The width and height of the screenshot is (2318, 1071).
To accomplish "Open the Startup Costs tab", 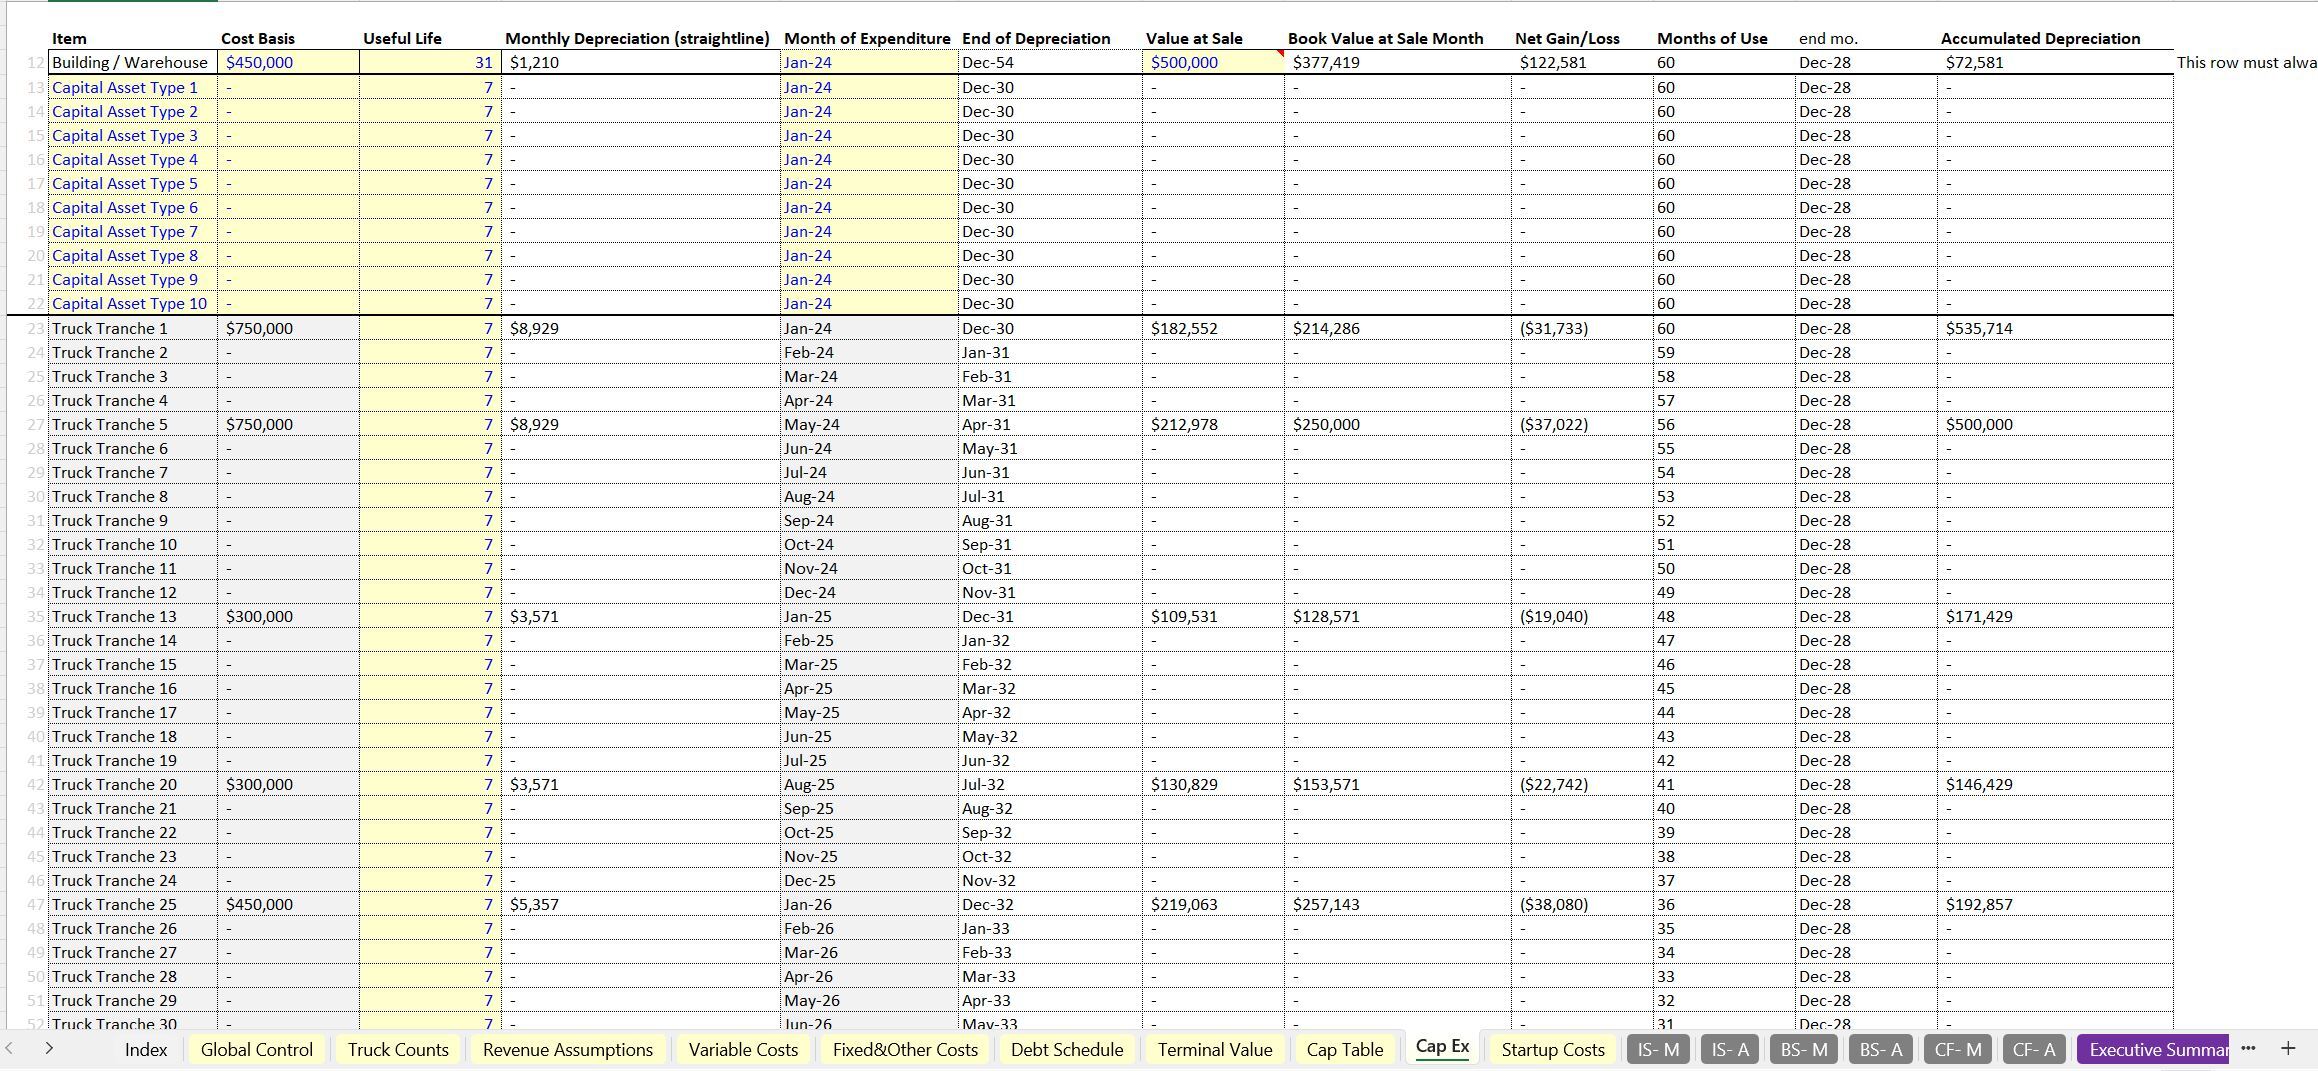I will click(x=1553, y=1049).
